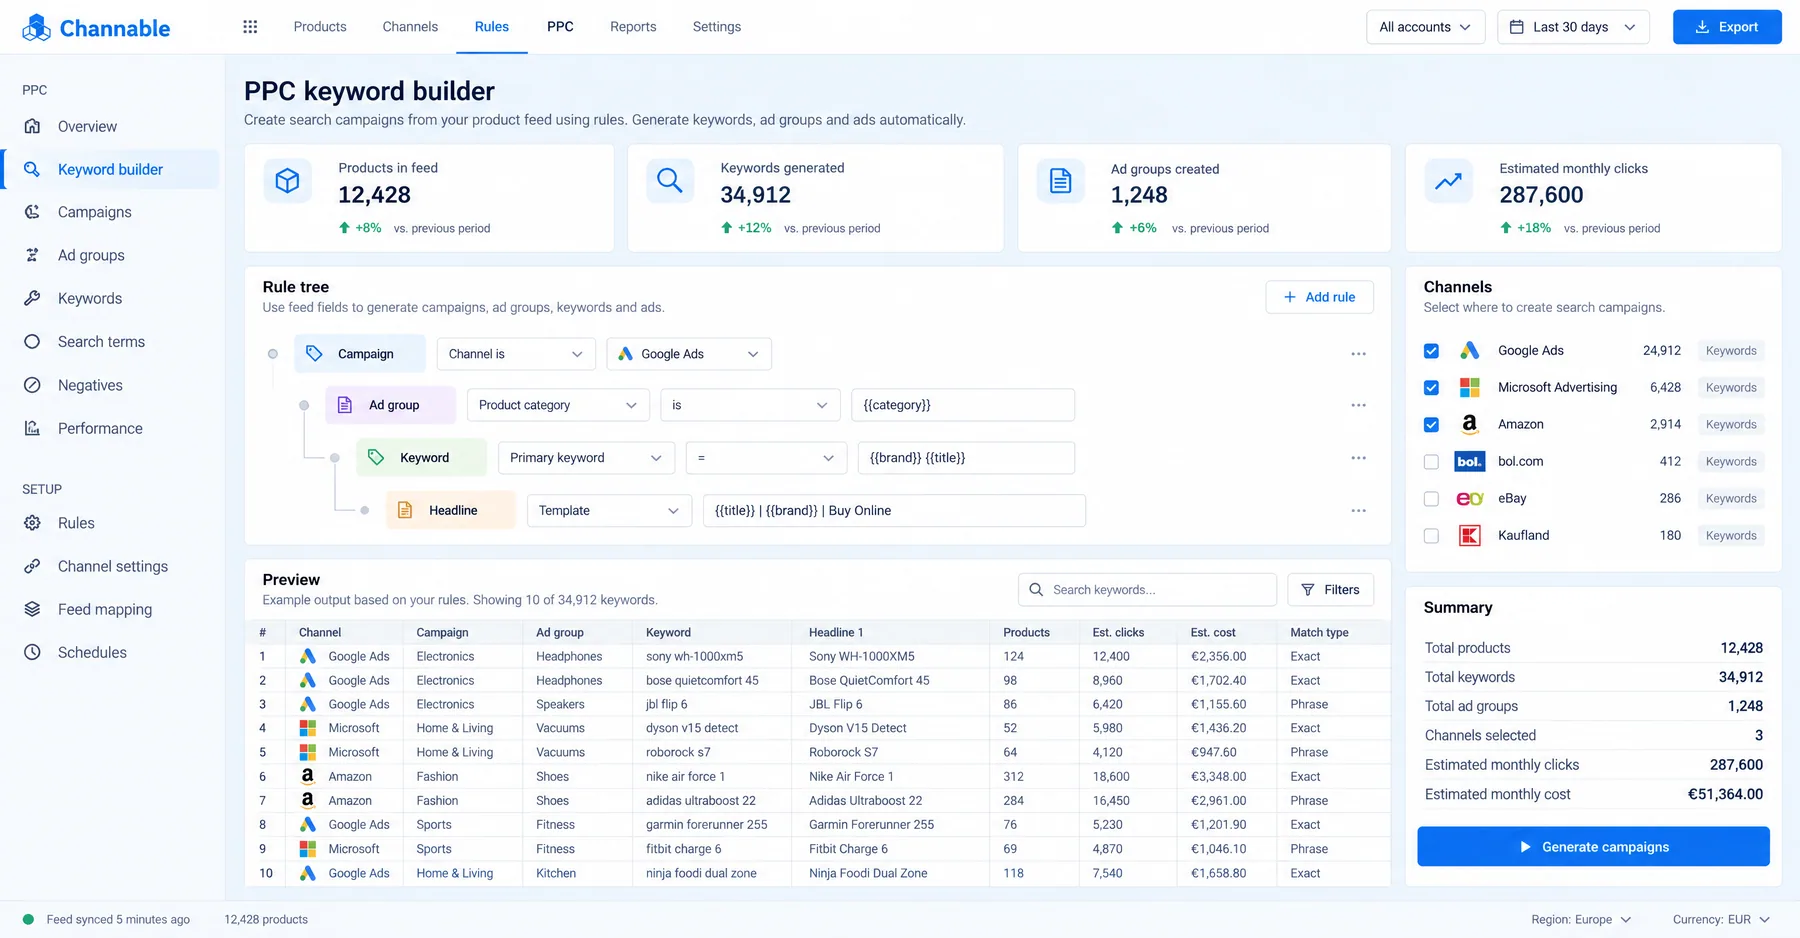Viewport: 1800px width, 938px height.
Task: Open the All accounts dropdown
Action: point(1425,27)
